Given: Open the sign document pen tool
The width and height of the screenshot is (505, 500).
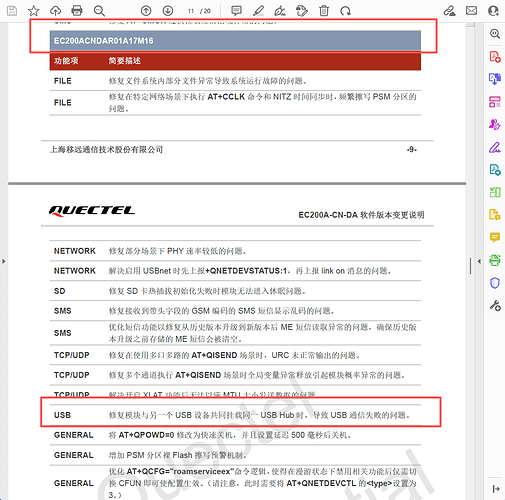Looking at the screenshot, I should point(280,11).
